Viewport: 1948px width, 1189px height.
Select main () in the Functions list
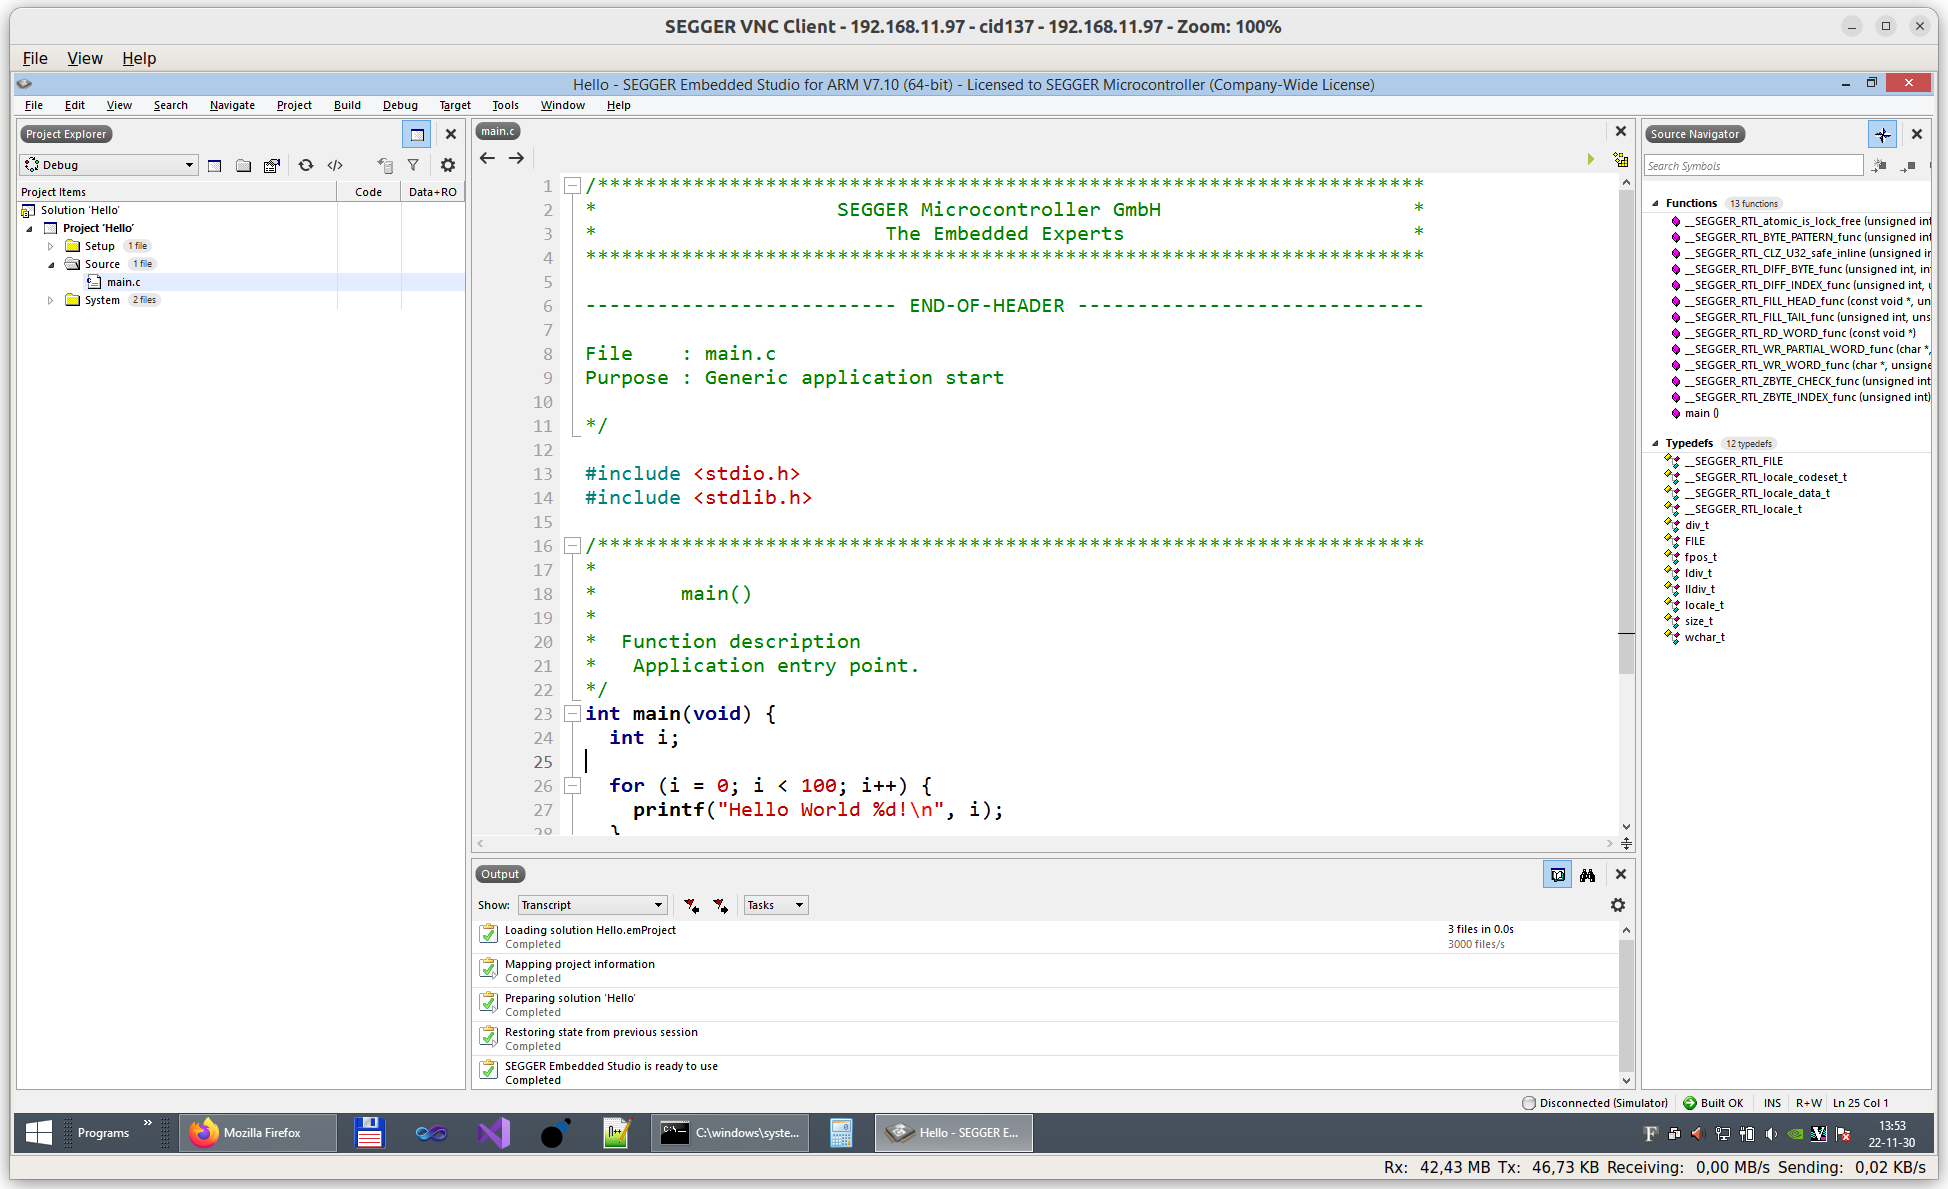1701,413
